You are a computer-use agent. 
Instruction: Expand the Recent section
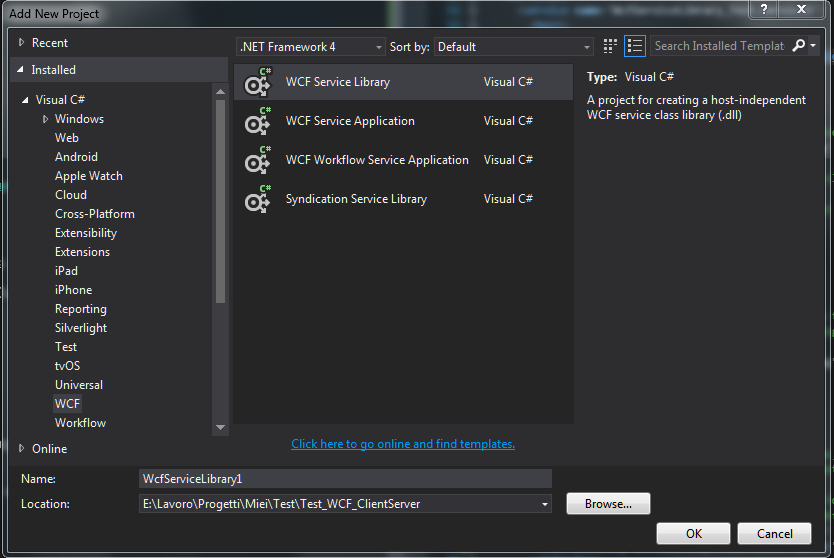23,43
